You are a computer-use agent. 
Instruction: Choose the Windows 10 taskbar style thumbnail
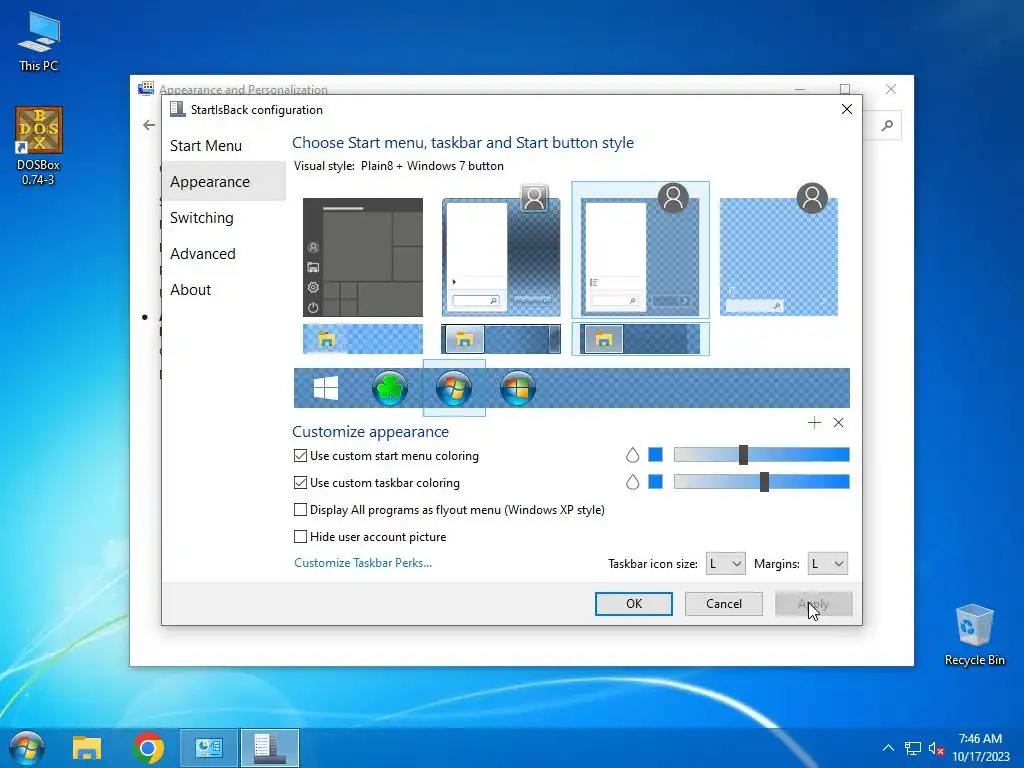coord(362,339)
